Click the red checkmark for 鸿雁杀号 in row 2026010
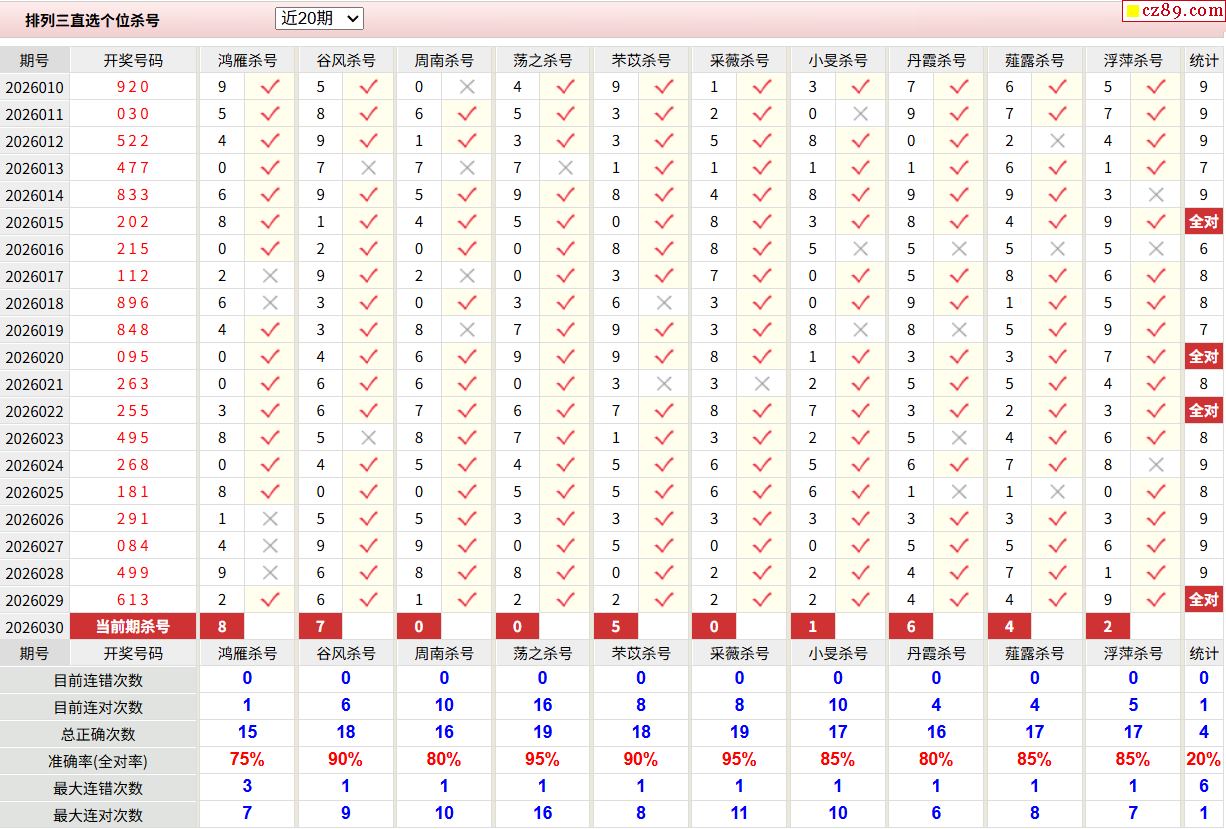The image size is (1226, 829). point(270,87)
